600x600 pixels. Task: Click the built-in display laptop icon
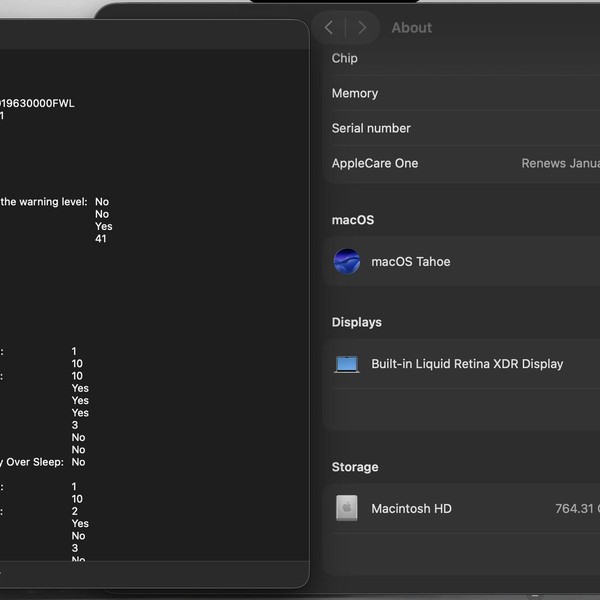coord(347,364)
